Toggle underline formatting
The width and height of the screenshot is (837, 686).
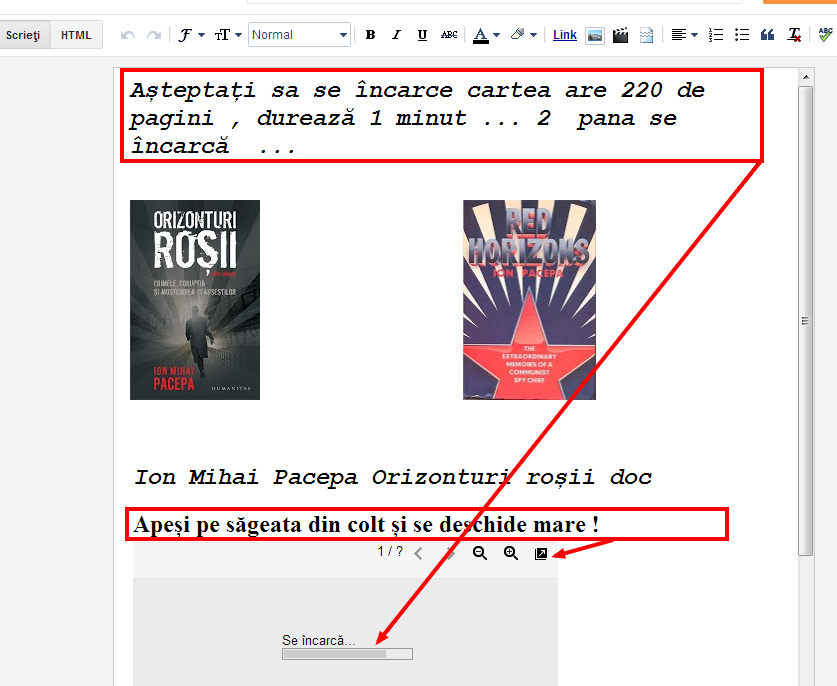tap(422, 35)
